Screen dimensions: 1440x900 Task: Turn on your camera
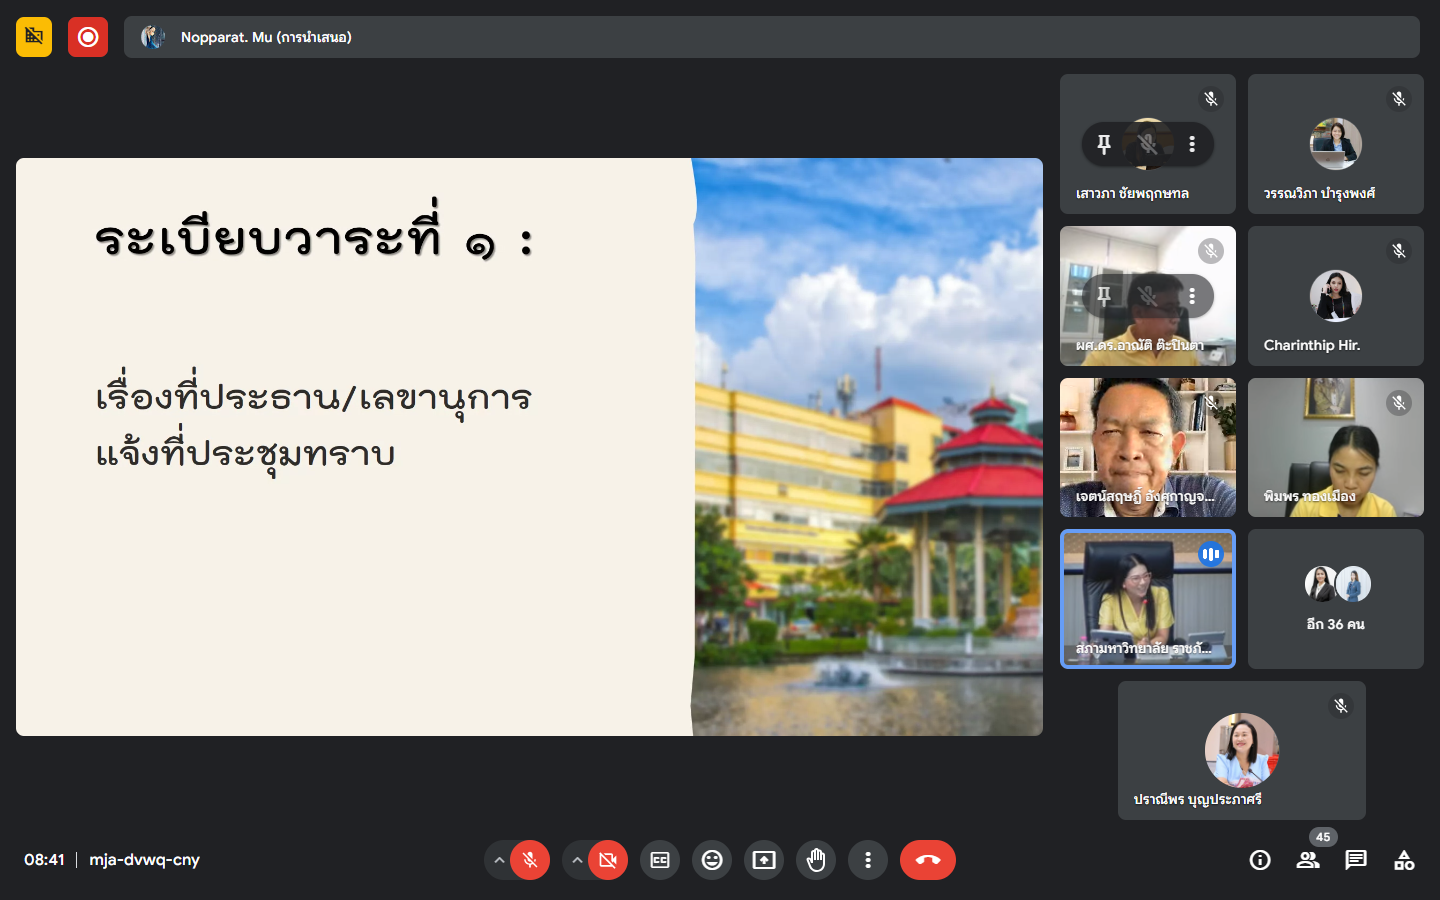click(x=608, y=860)
